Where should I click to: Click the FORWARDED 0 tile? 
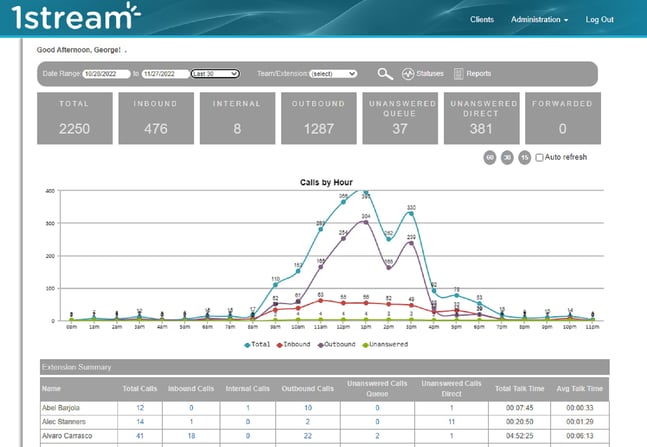pos(563,118)
